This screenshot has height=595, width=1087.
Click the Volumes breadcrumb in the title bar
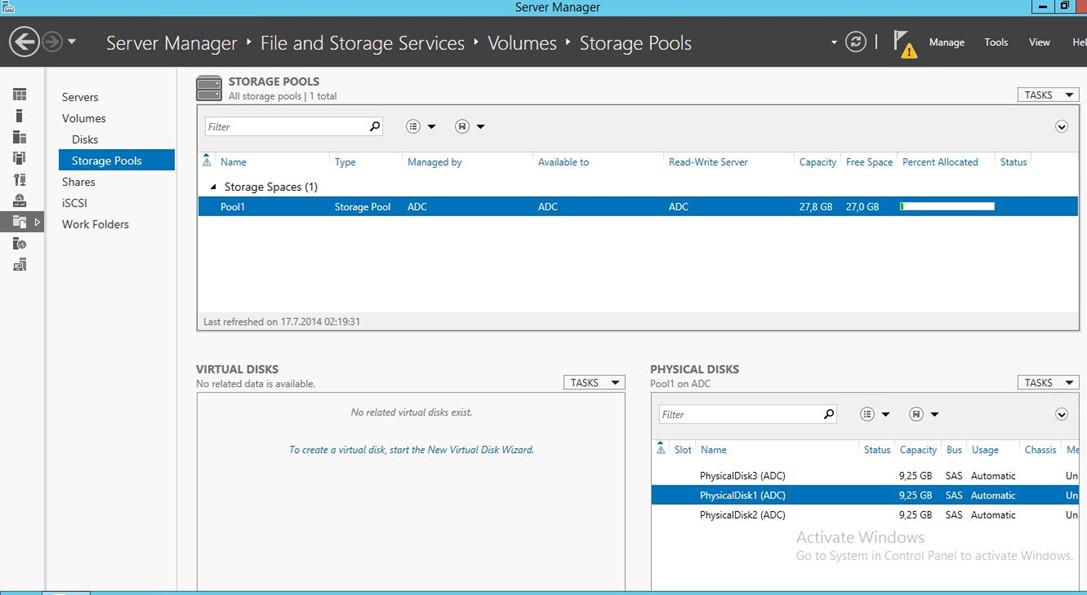point(522,43)
